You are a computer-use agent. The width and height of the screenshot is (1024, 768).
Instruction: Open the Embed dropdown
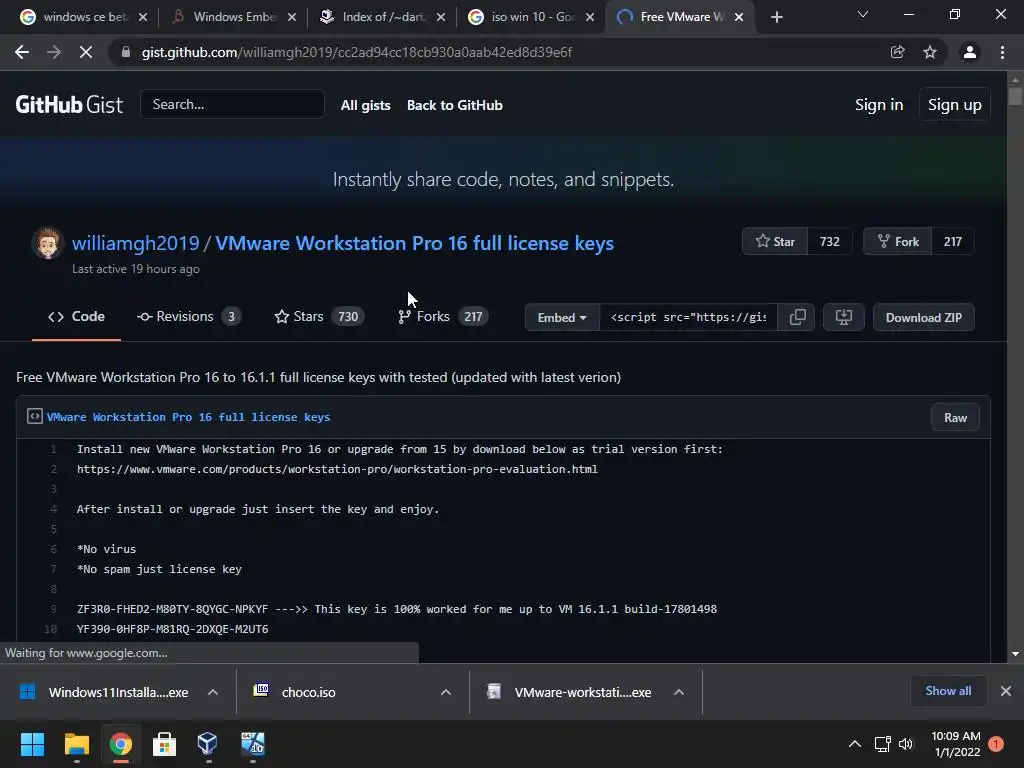coord(562,317)
